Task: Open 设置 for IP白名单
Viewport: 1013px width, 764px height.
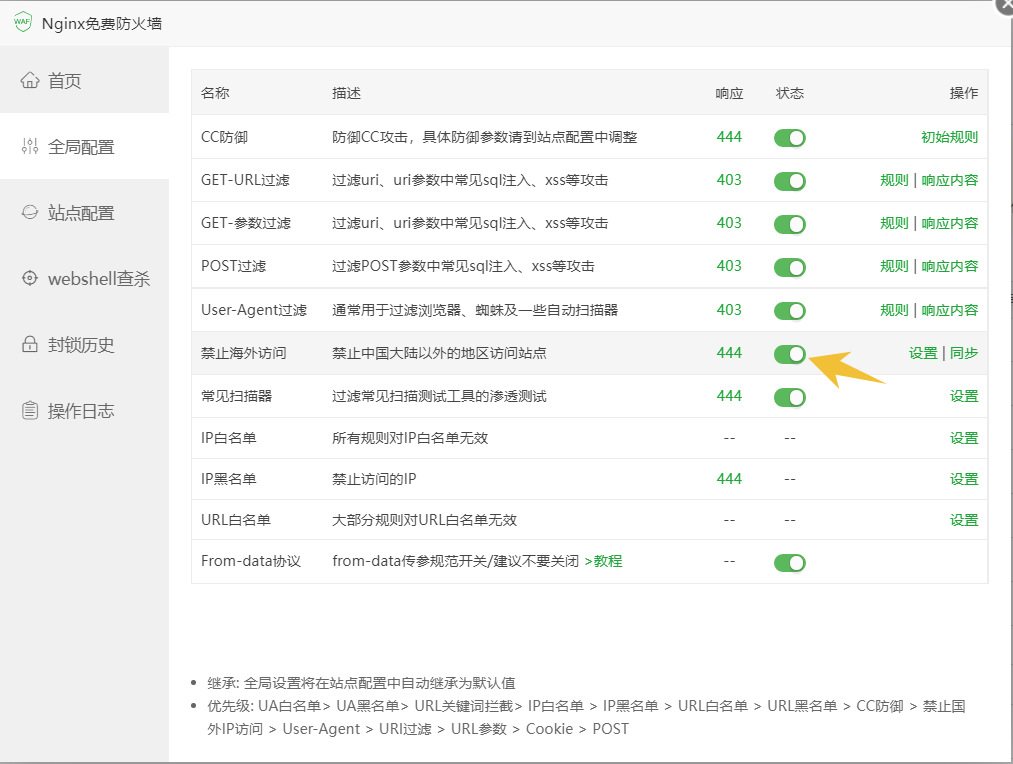Action: click(x=964, y=438)
